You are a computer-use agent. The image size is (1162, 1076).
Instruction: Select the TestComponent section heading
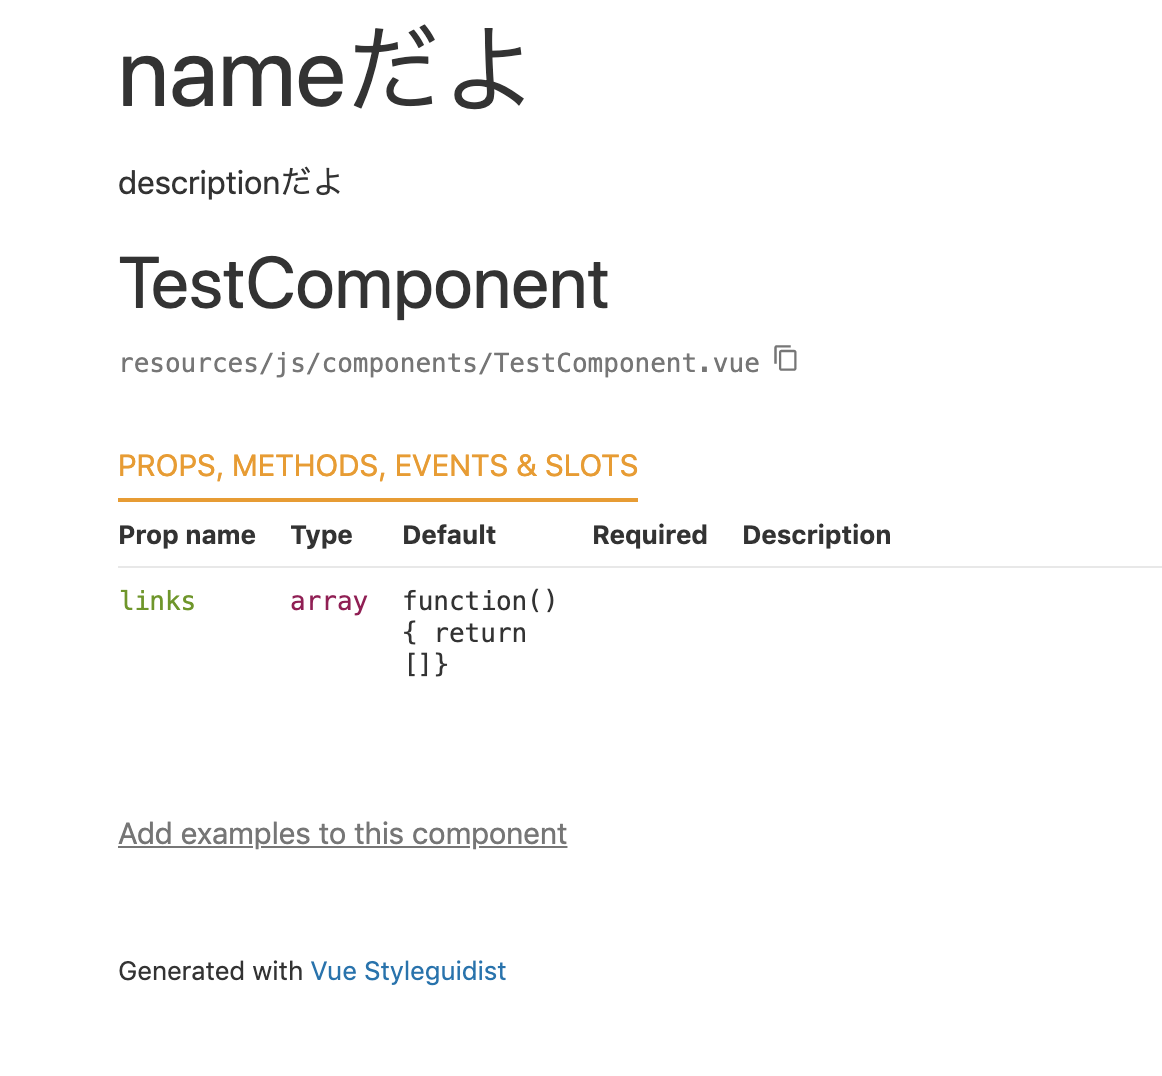(x=363, y=285)
